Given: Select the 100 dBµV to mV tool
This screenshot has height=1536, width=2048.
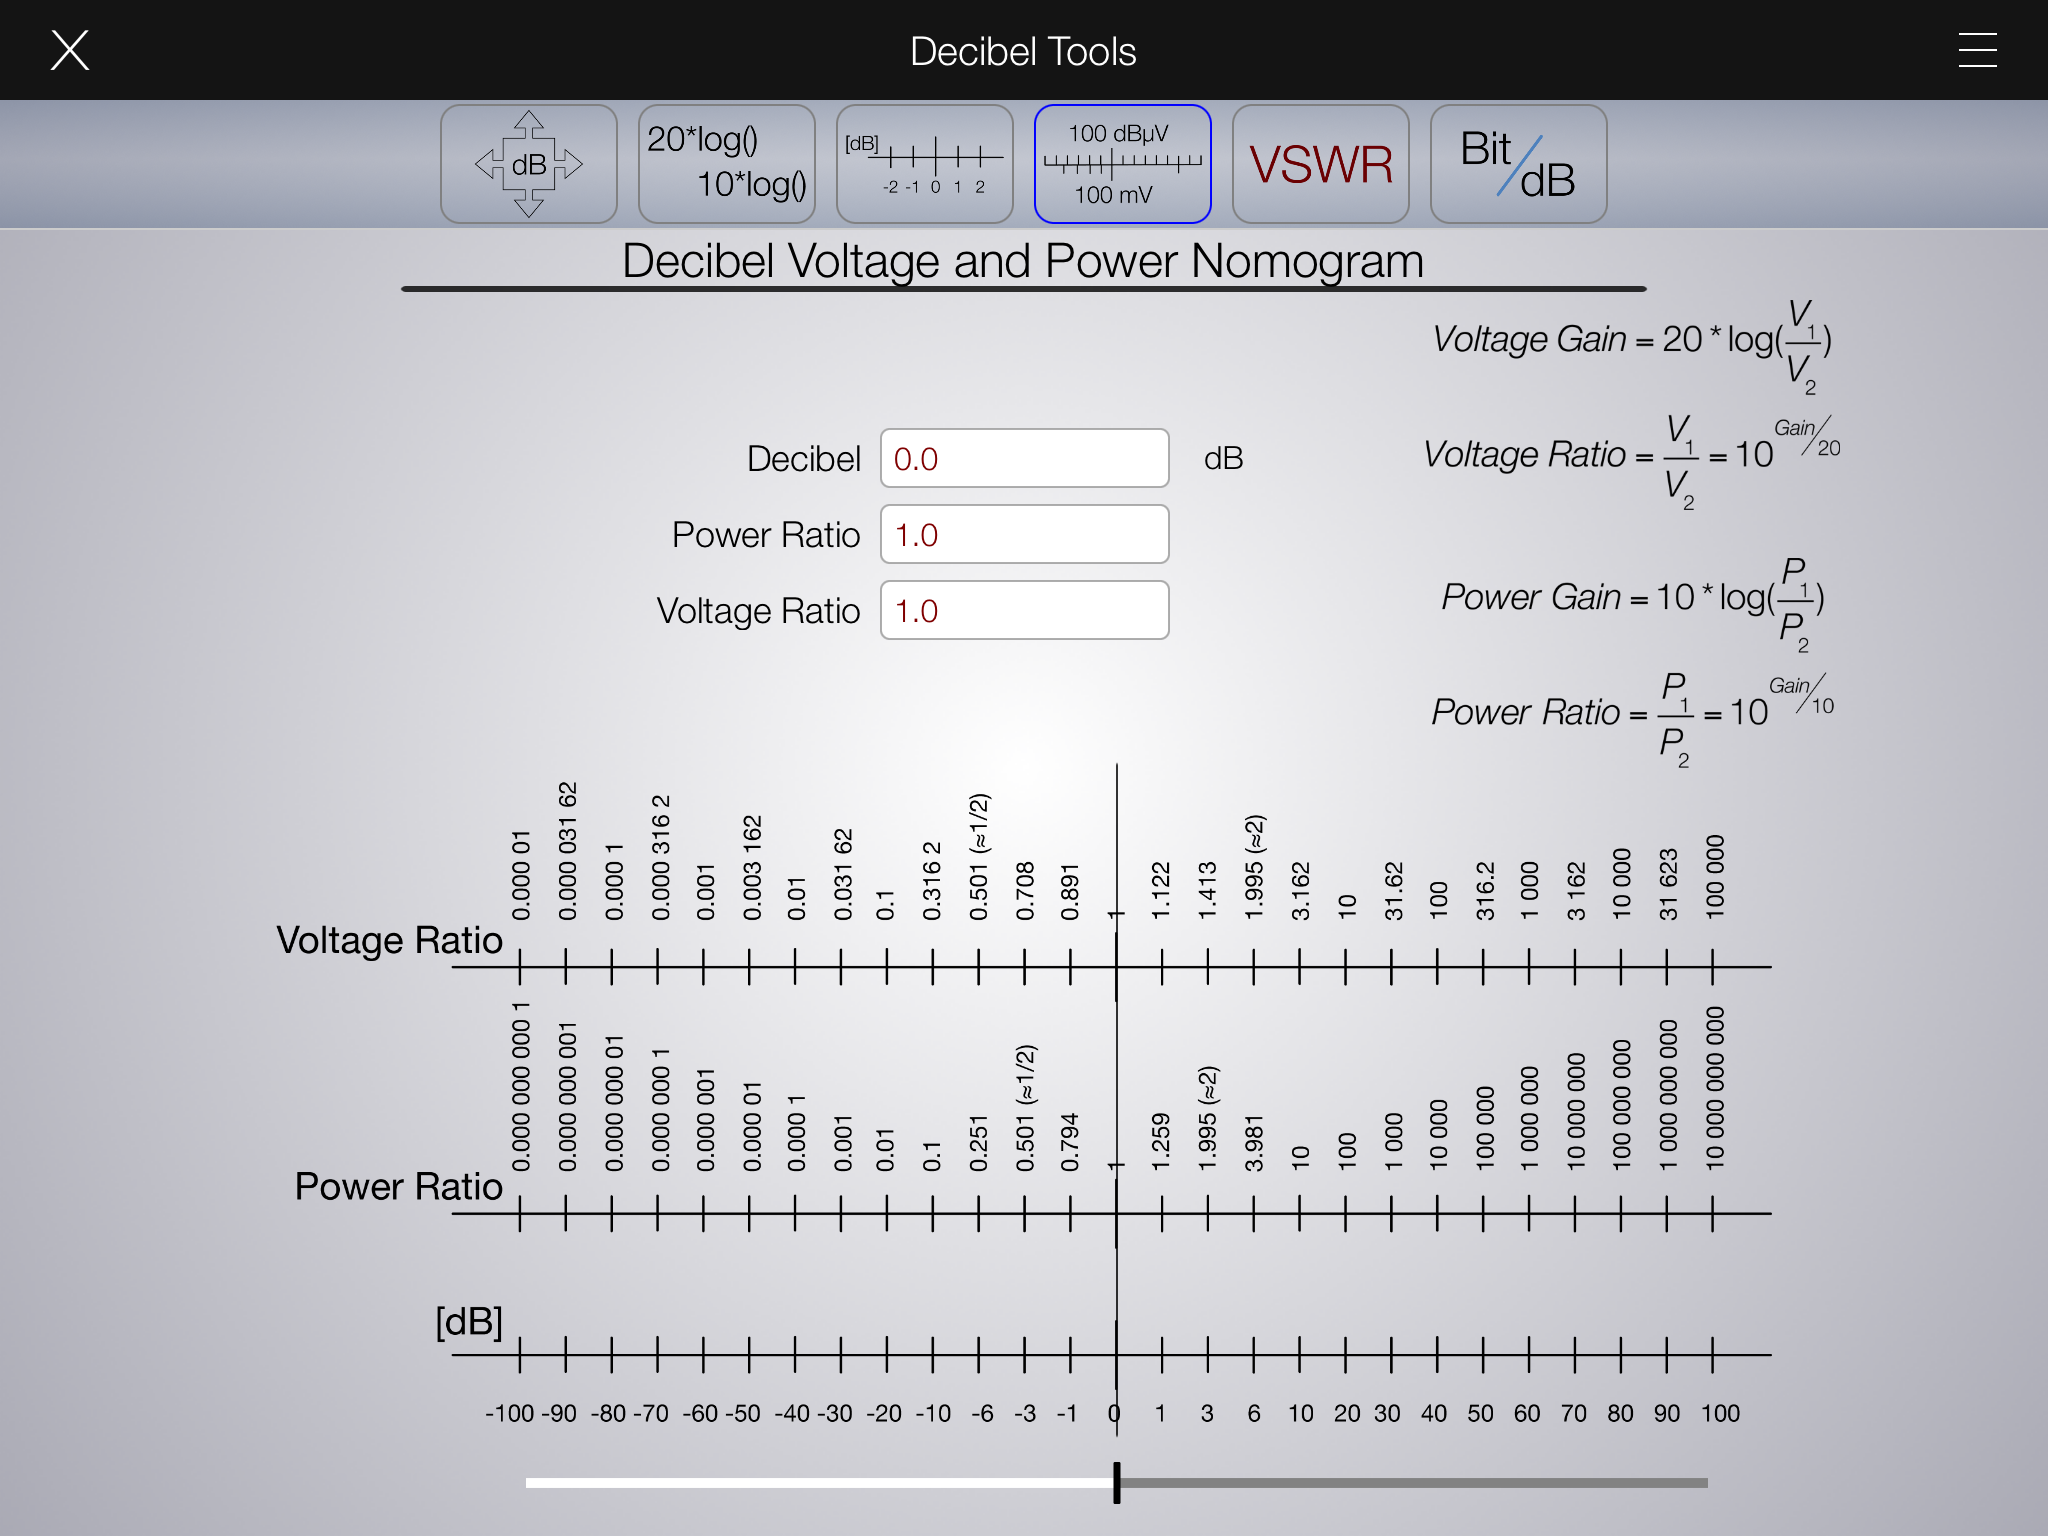Looking at the screenshot, I should 1122,164.
